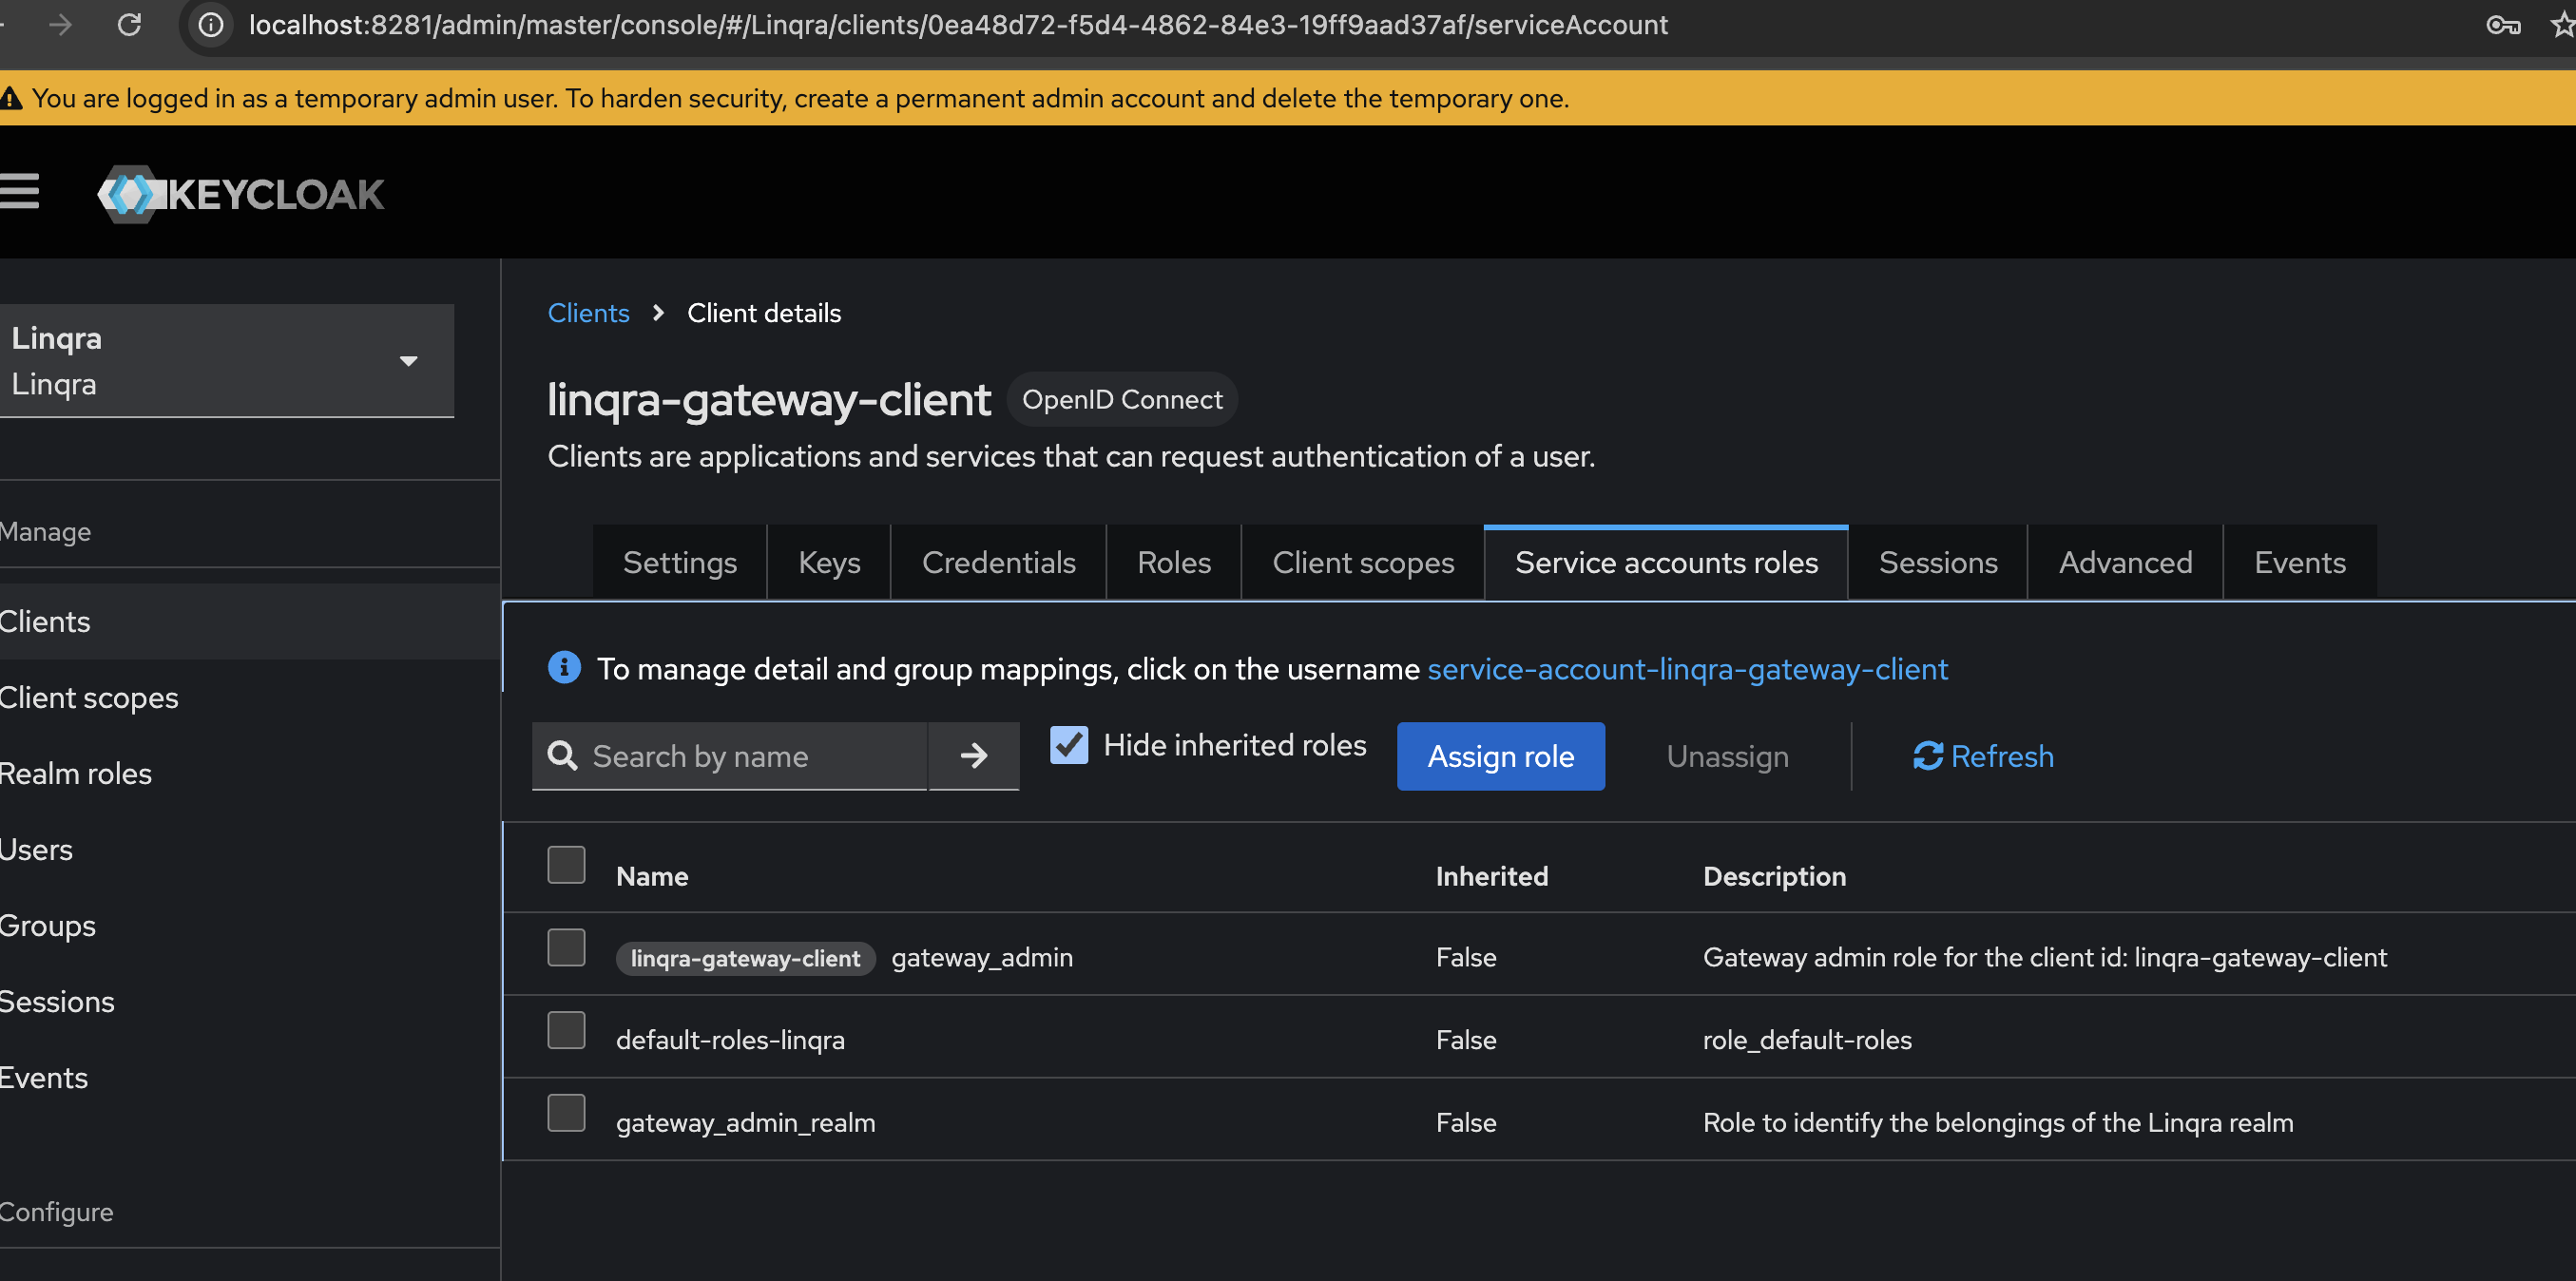Viewport: 2576px width, 1281px height.
Task: Select all roles with the header checkbox
Action: tap(565, 864)
